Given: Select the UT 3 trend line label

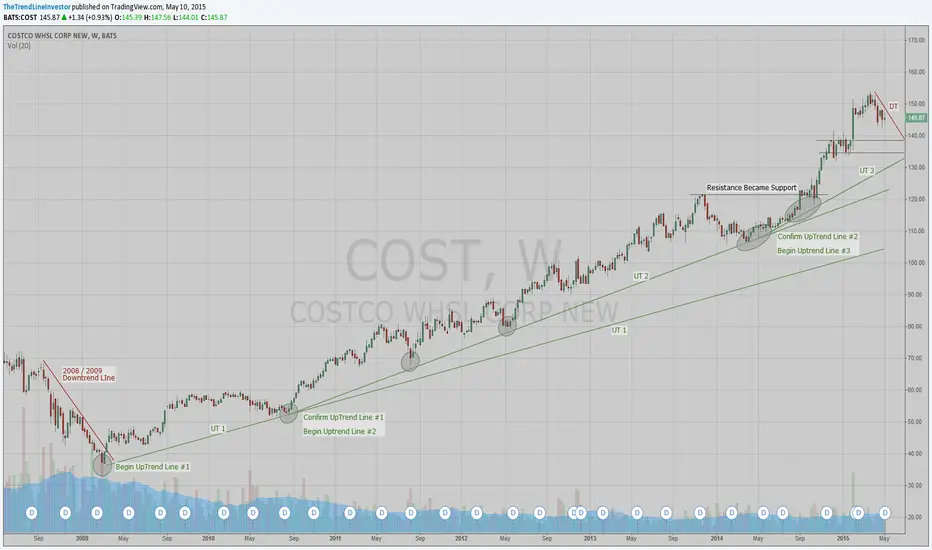Looking at the screenshot, I should (x=867, y=171).
